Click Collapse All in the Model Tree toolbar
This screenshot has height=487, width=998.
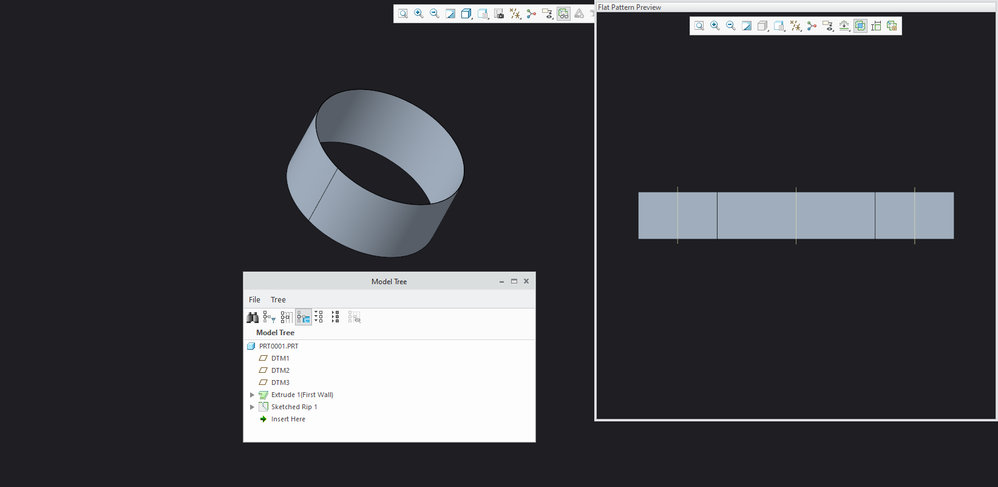[335, 317]
